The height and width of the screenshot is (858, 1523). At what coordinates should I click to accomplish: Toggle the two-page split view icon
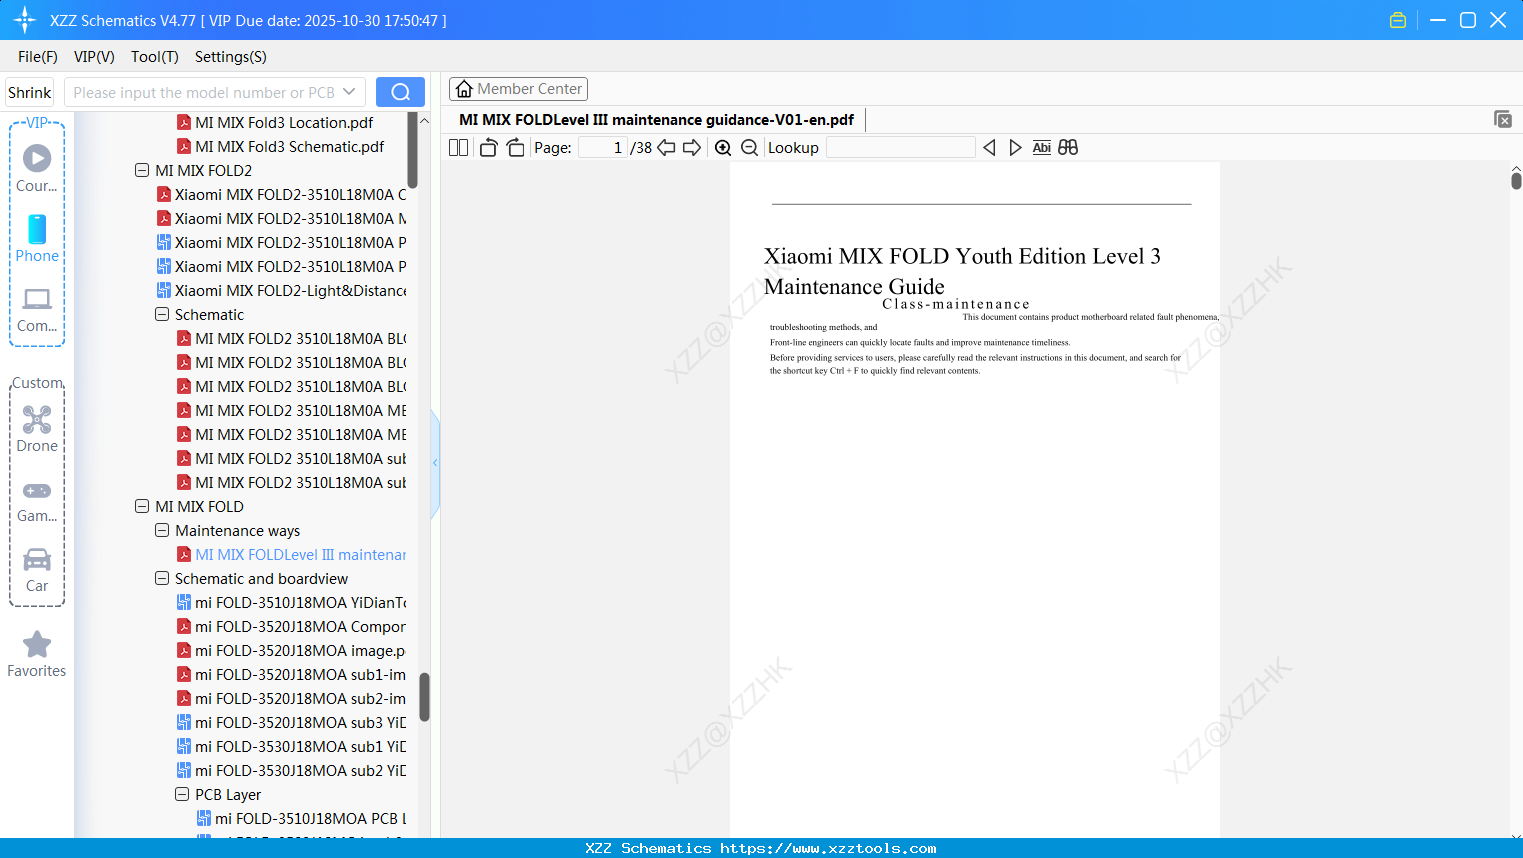(458, 148)
